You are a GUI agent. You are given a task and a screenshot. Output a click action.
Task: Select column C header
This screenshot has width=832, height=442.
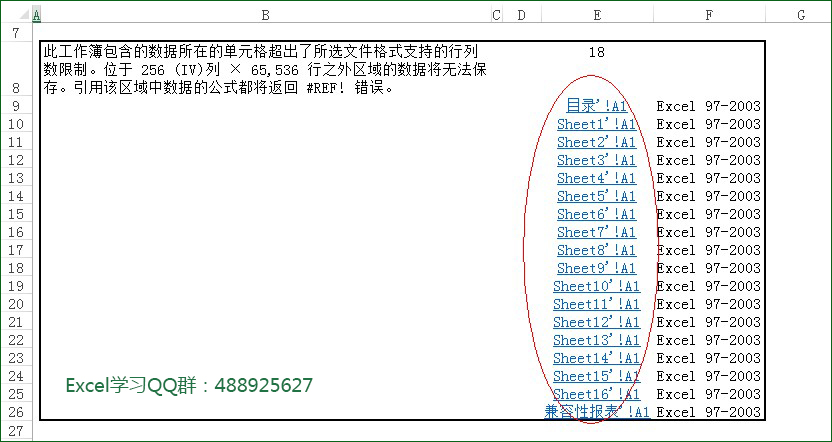pyautogui.click(x=496, y=16)
